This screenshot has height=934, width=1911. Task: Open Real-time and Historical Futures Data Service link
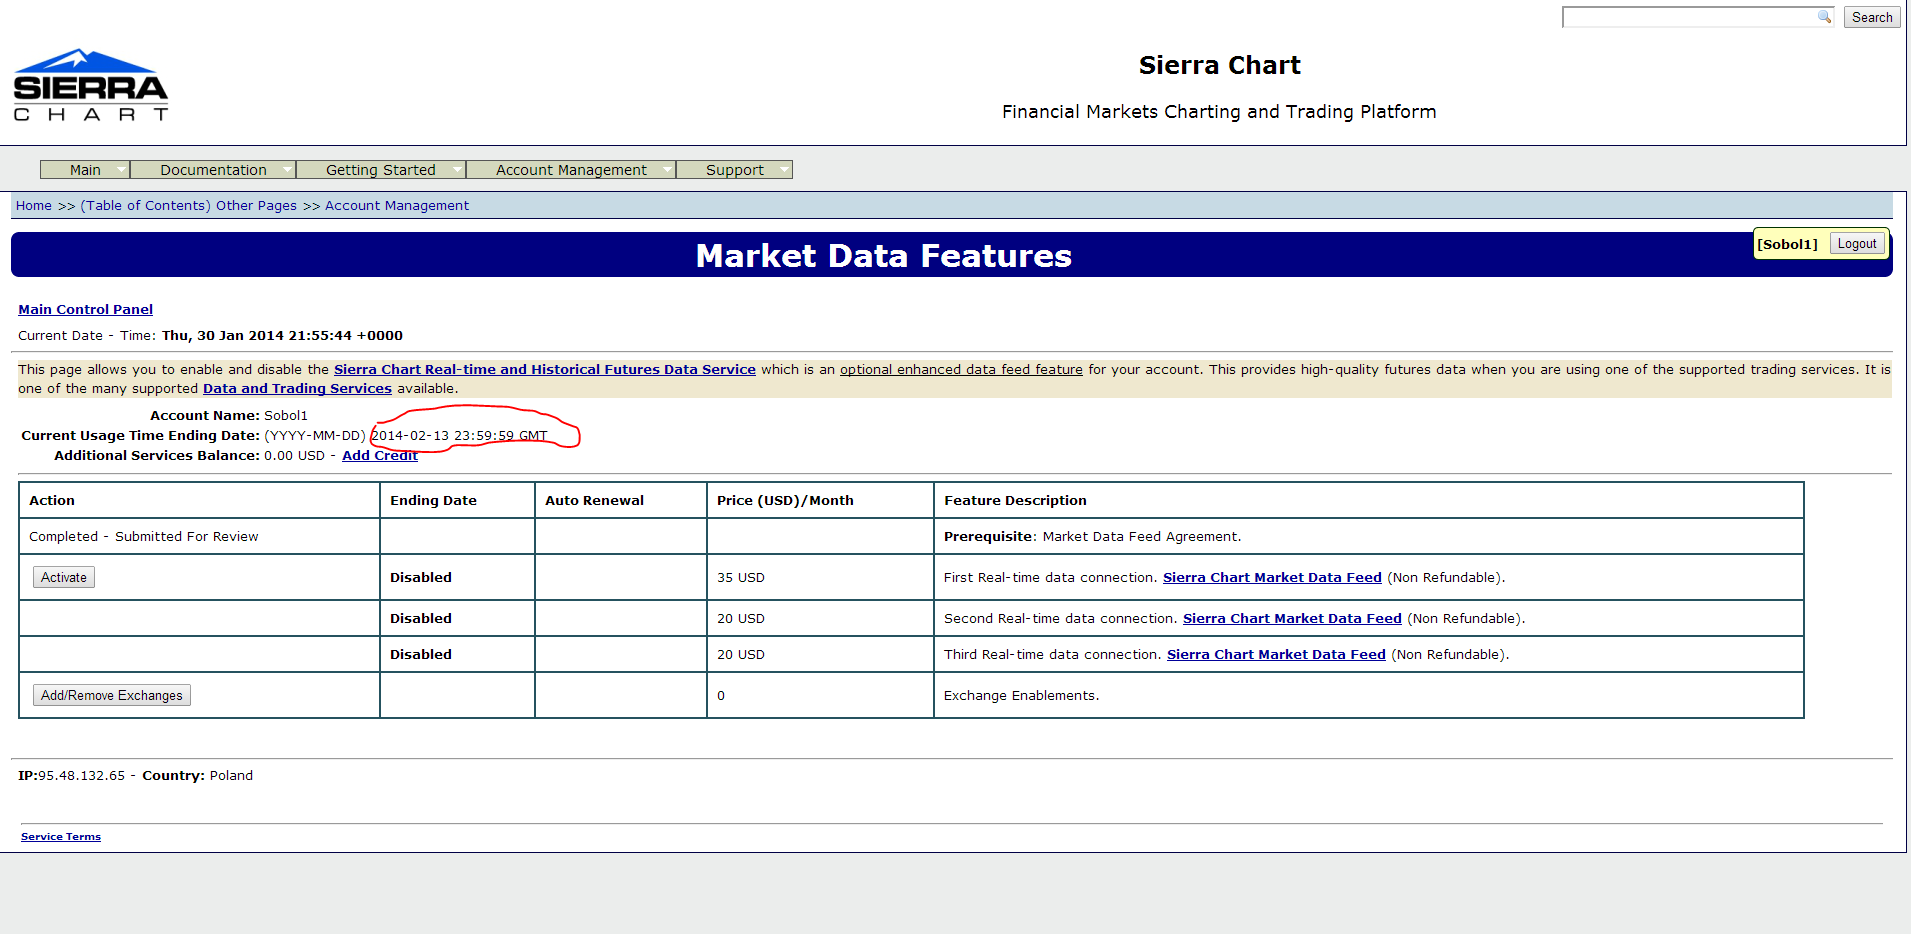tap(544, 370)
